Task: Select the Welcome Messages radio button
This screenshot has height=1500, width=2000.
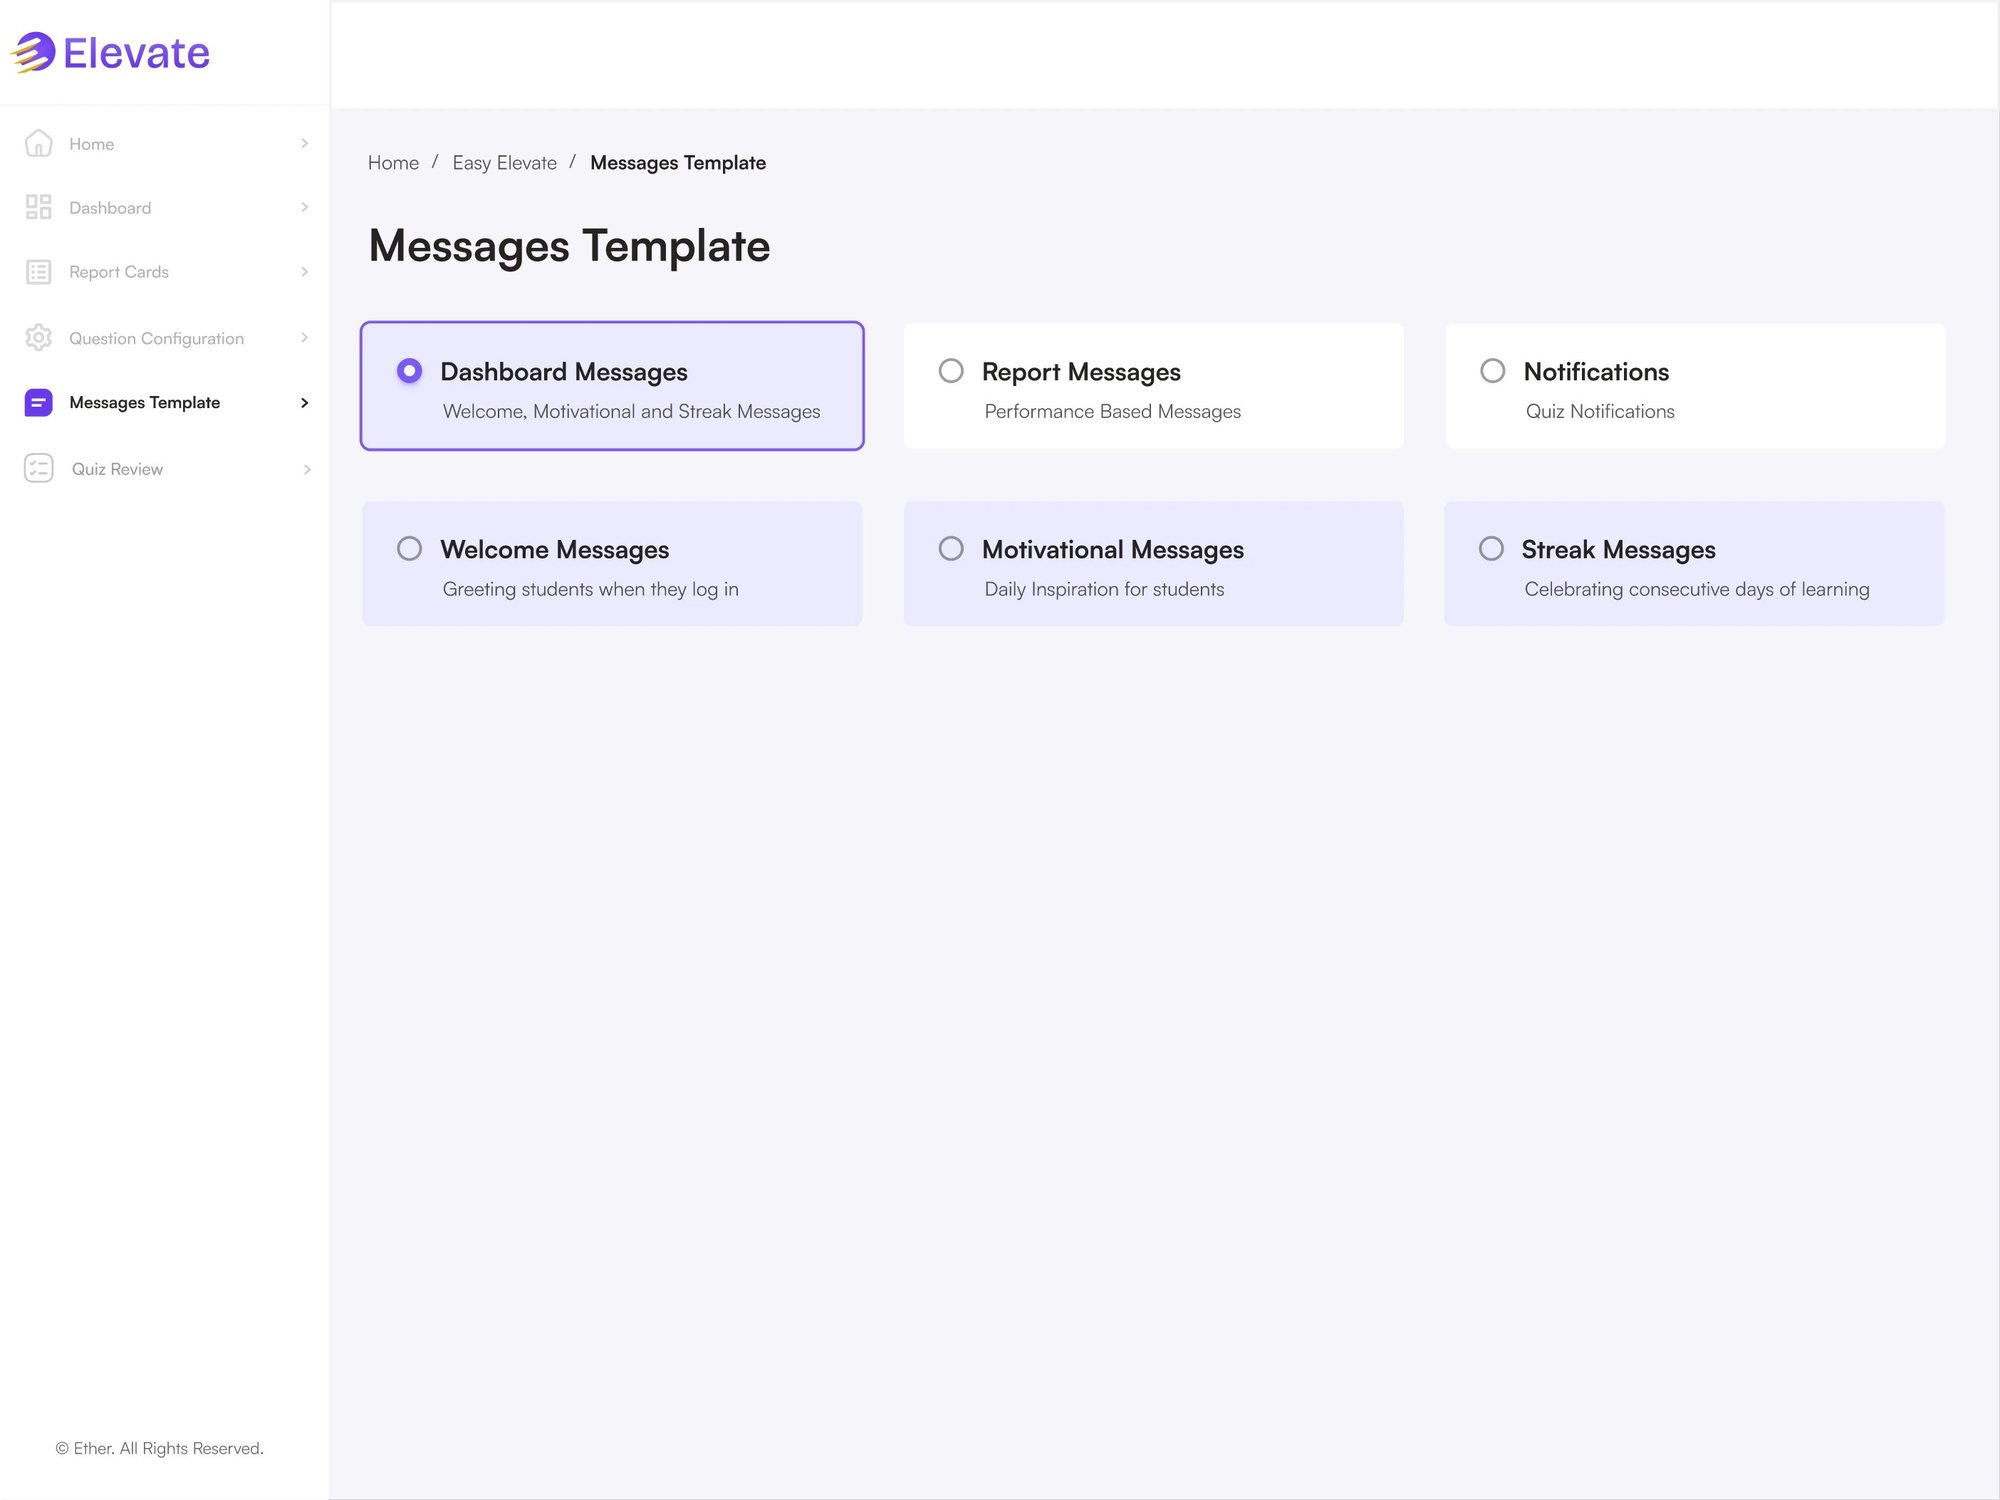Action: click(x=409, y=548)
